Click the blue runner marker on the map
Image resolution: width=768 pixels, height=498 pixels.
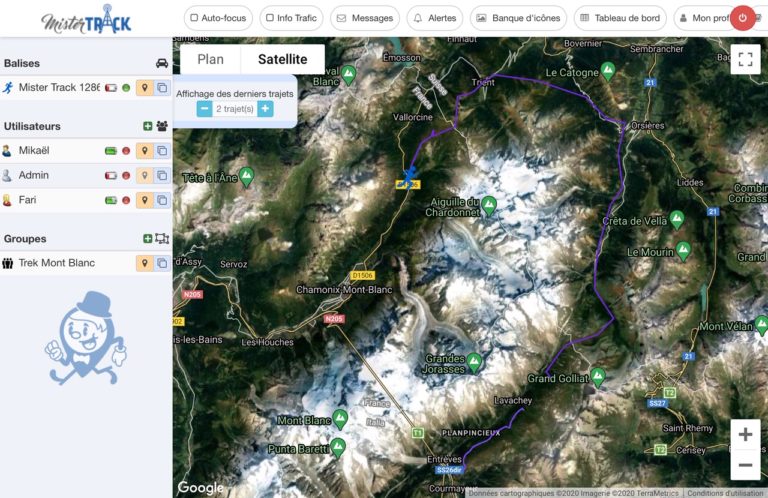tap(409, 176)
